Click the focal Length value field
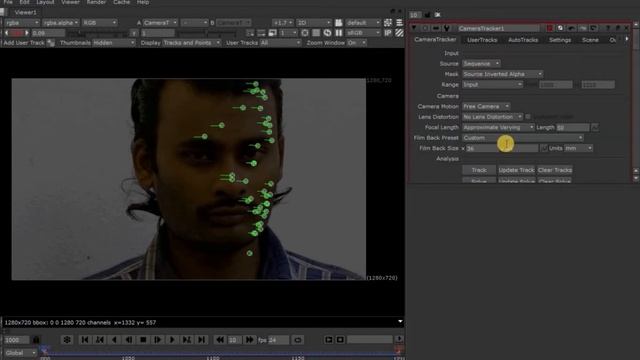 pos(573,127)
